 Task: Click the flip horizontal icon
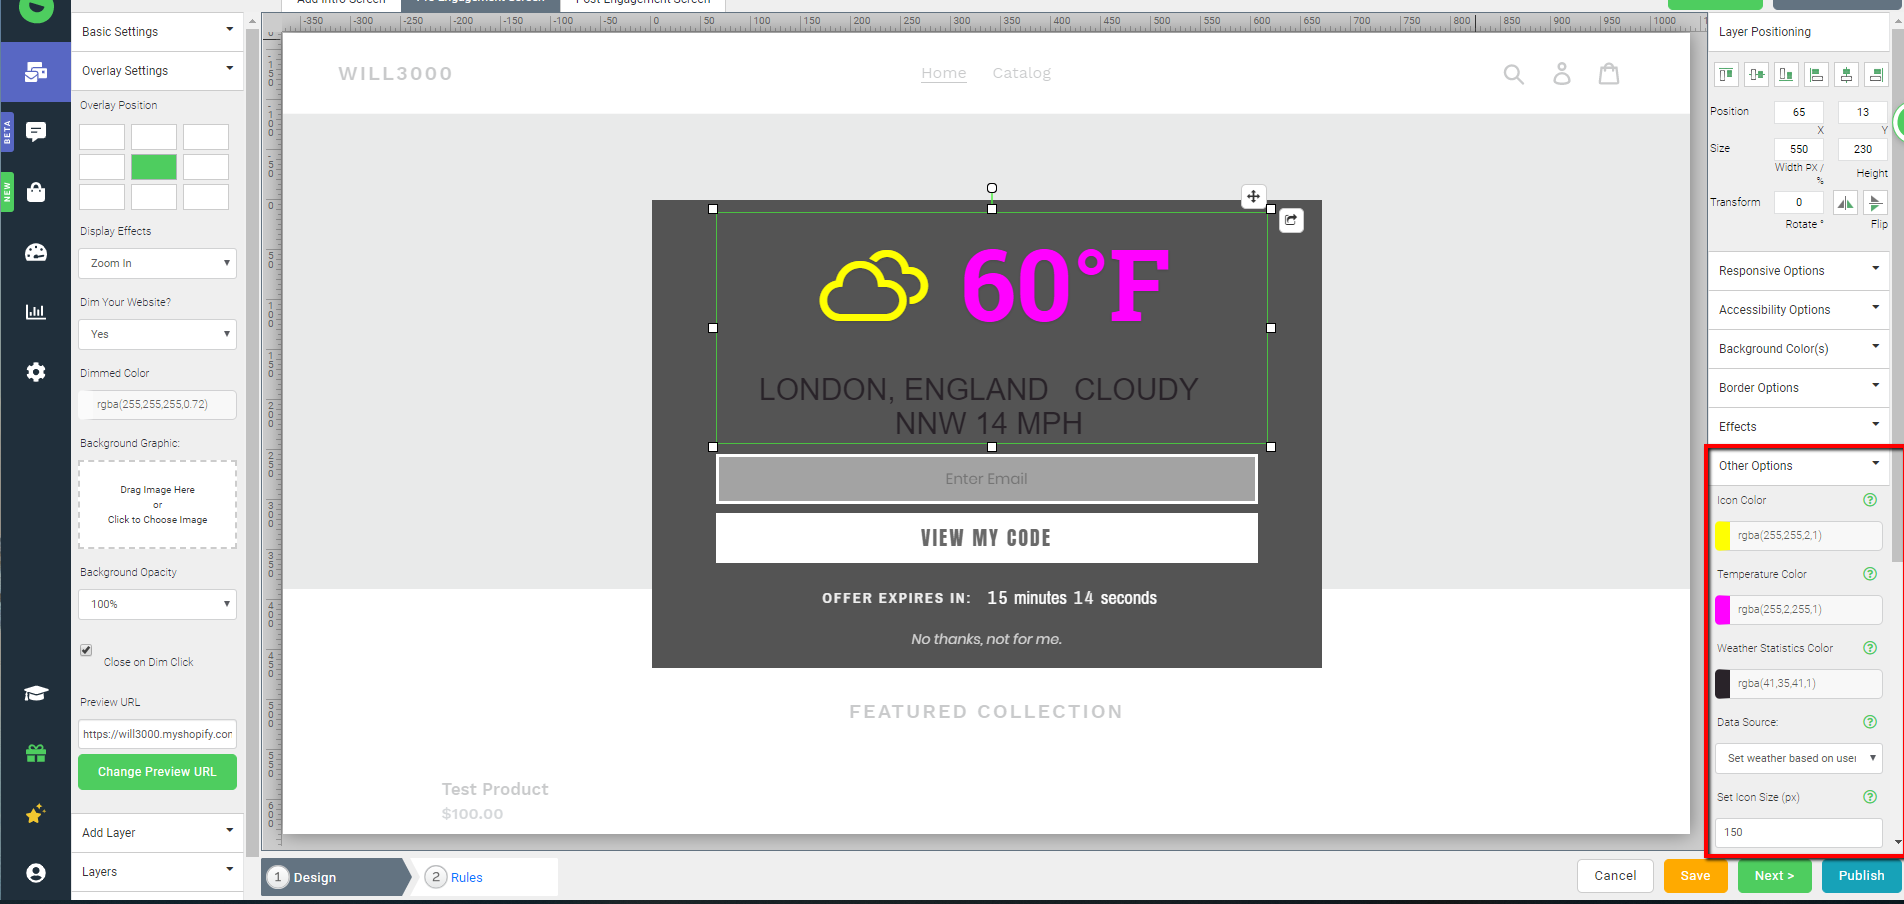[1846, 202]
